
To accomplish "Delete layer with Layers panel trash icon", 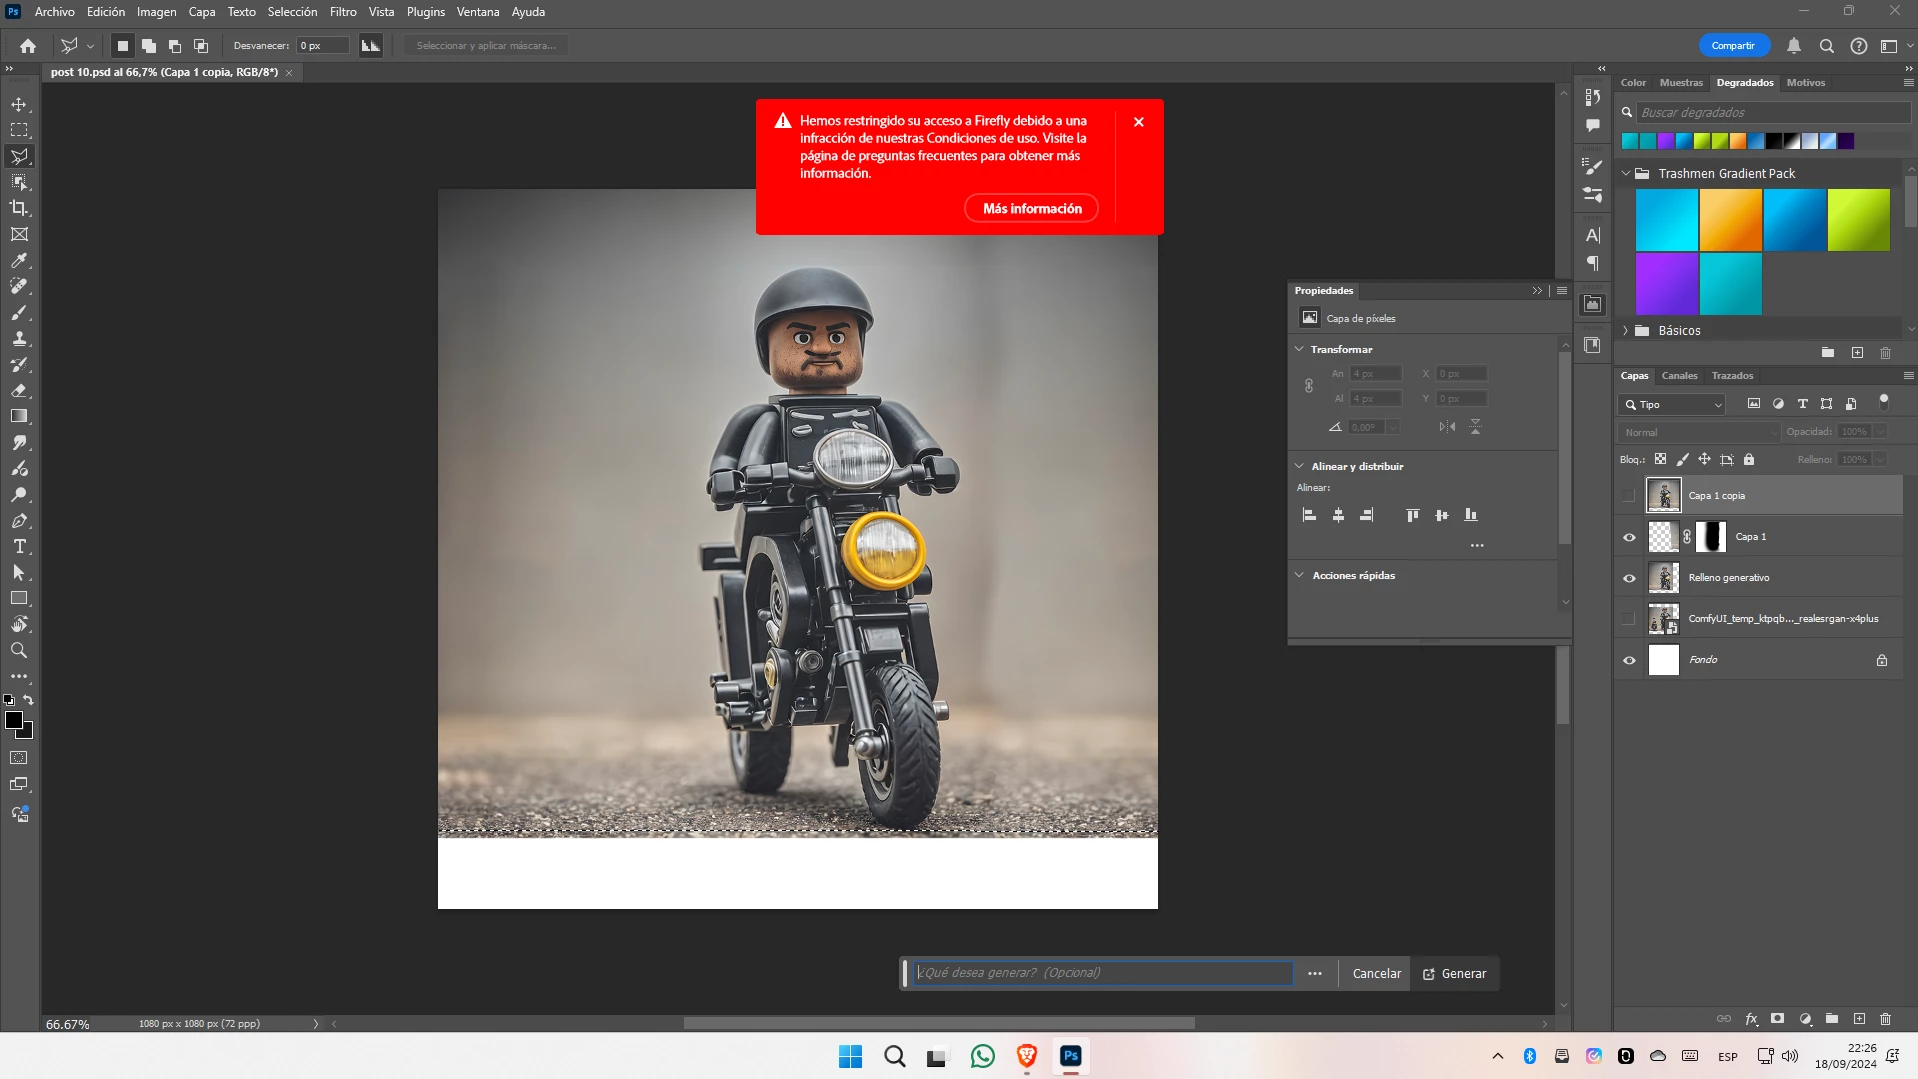I will pyautogui.click(x=1885, y=1019).
